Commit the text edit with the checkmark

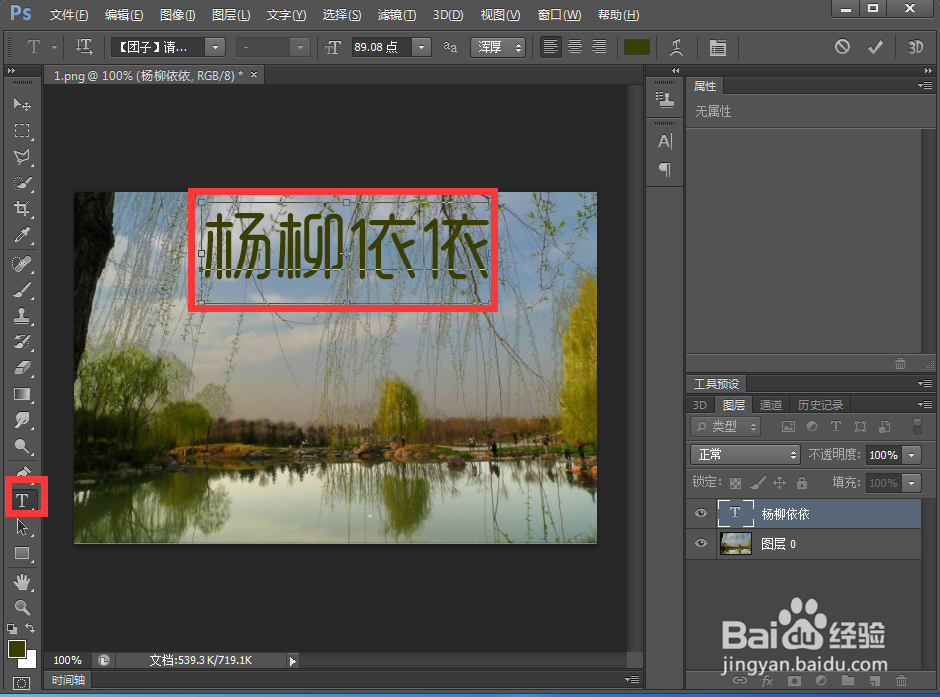[x=873, y=46]
